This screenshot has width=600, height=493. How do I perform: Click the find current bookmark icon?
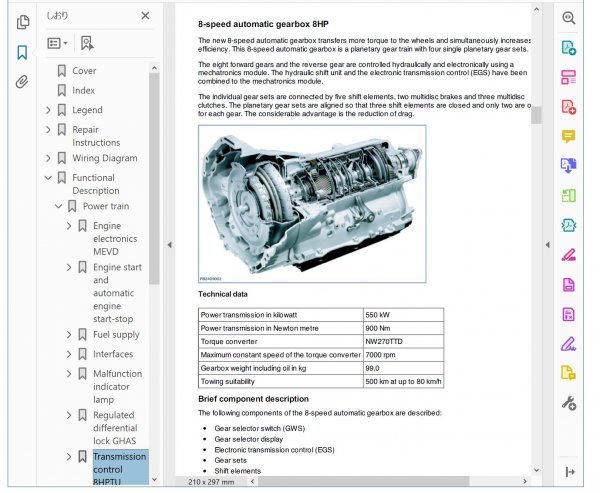click(x=87, y=43)
